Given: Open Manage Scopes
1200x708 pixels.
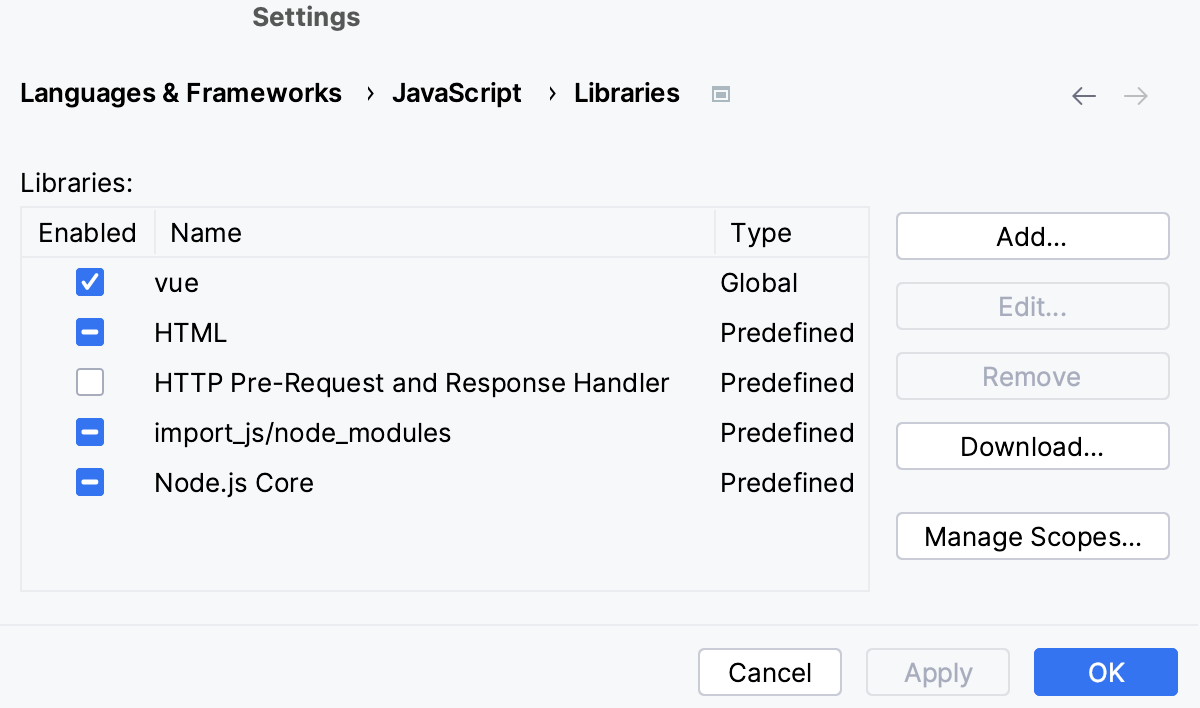Looking at the screenshot, I should point(1032,536).
